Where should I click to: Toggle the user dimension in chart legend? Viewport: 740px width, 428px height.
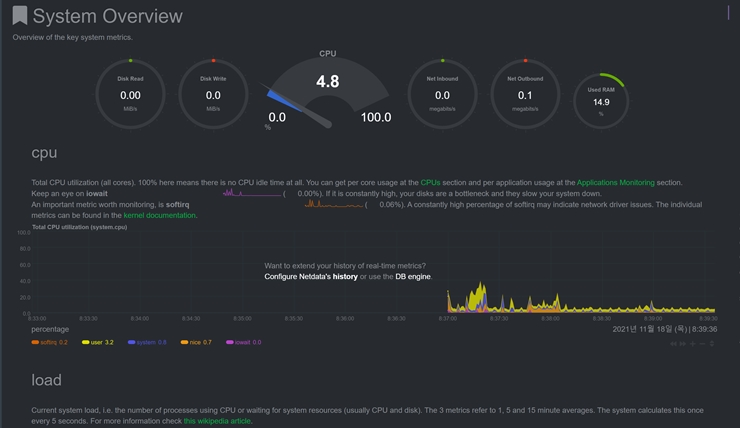(98, 342)
